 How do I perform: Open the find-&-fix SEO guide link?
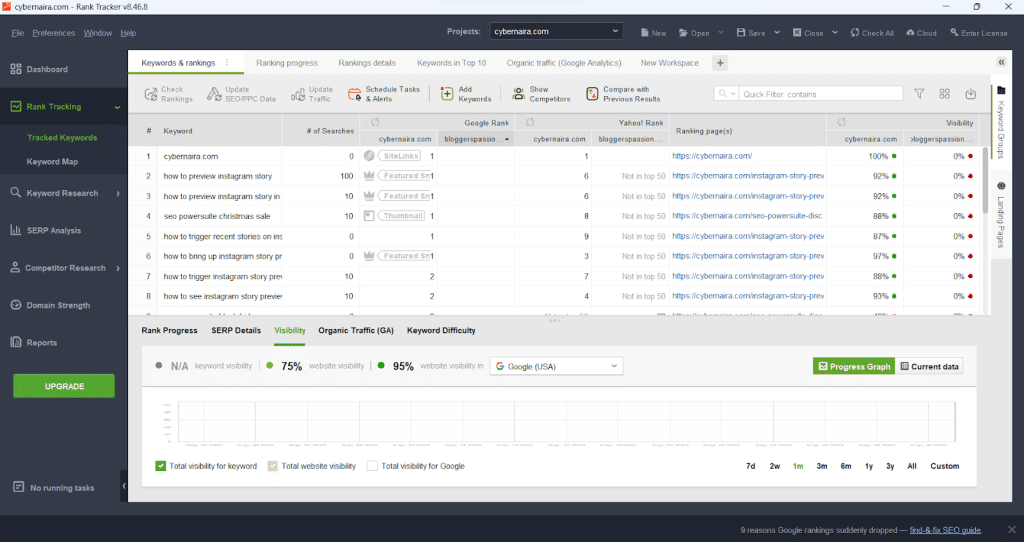[x=930, y=529]
